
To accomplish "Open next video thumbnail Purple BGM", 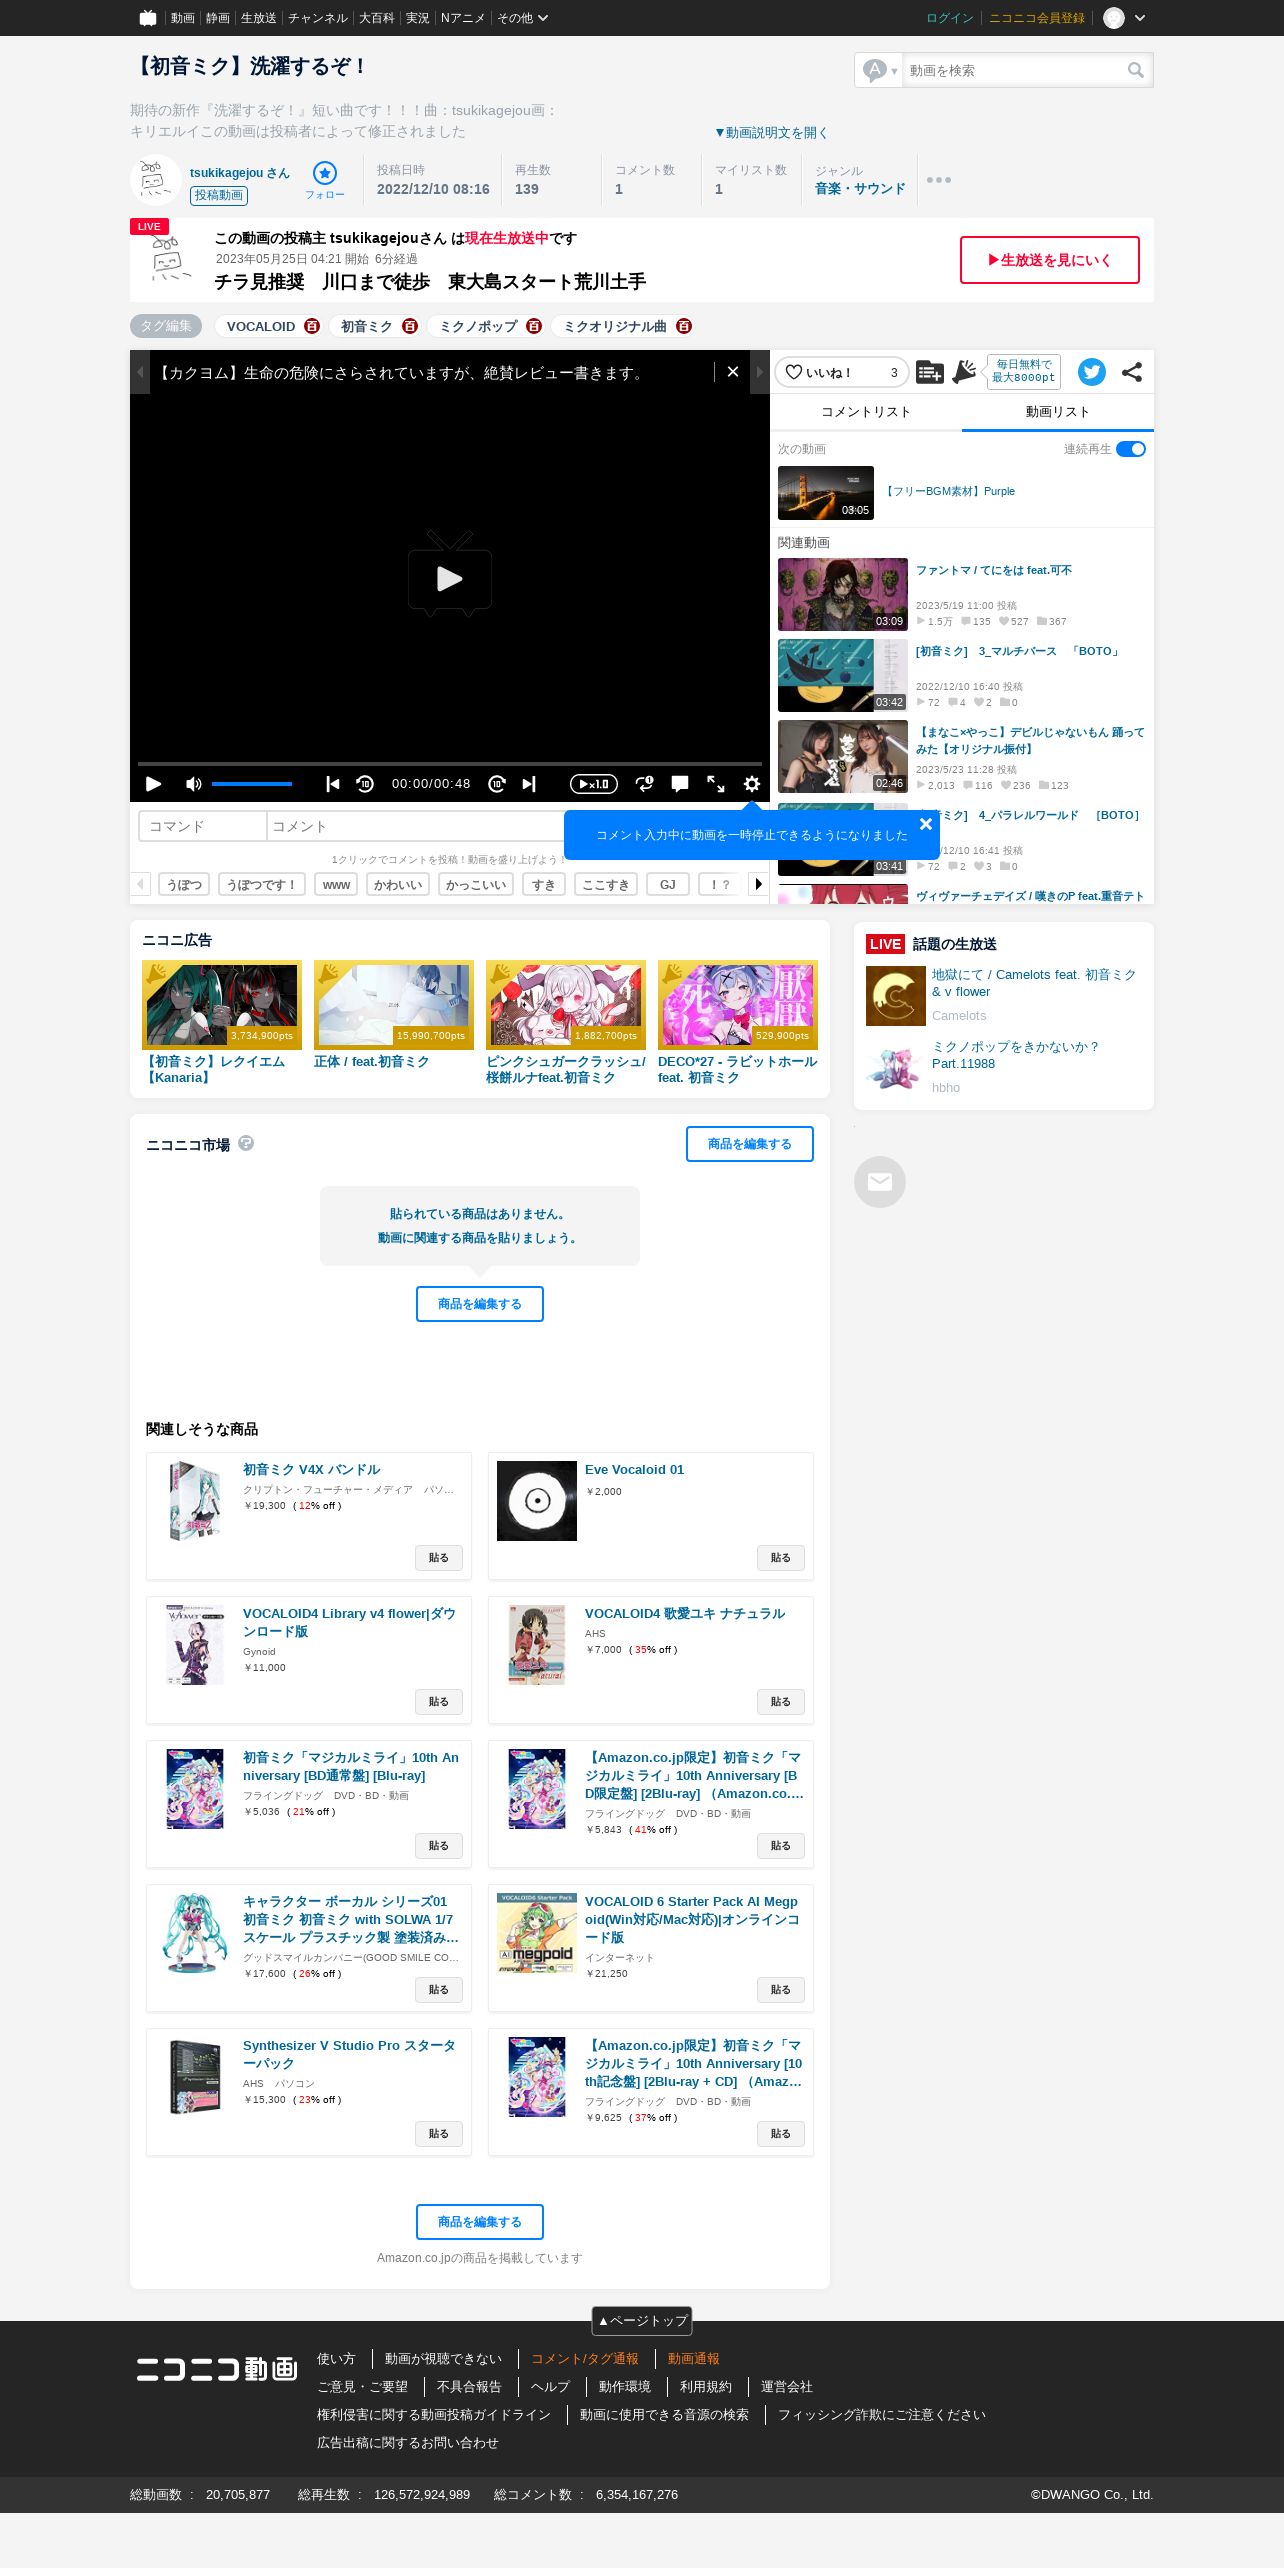I will click(x=826, y=492).
